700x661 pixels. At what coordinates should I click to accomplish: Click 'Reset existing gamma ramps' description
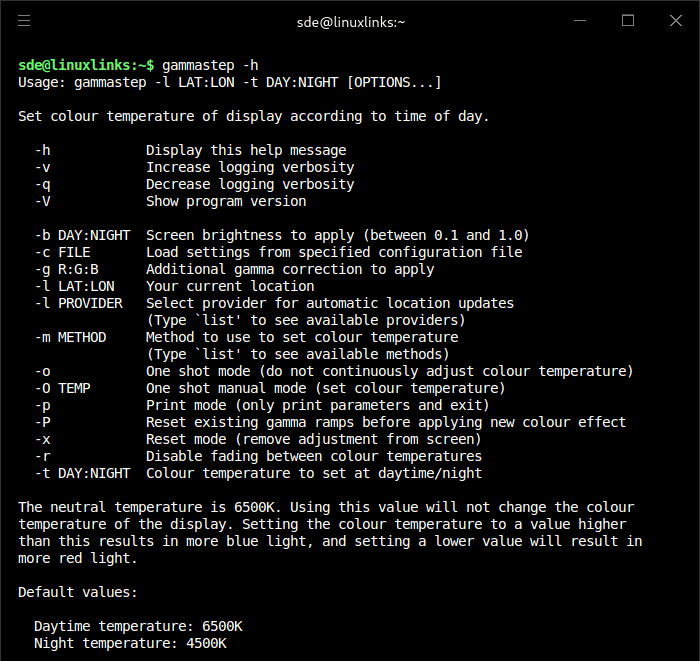tap(386, 422)
